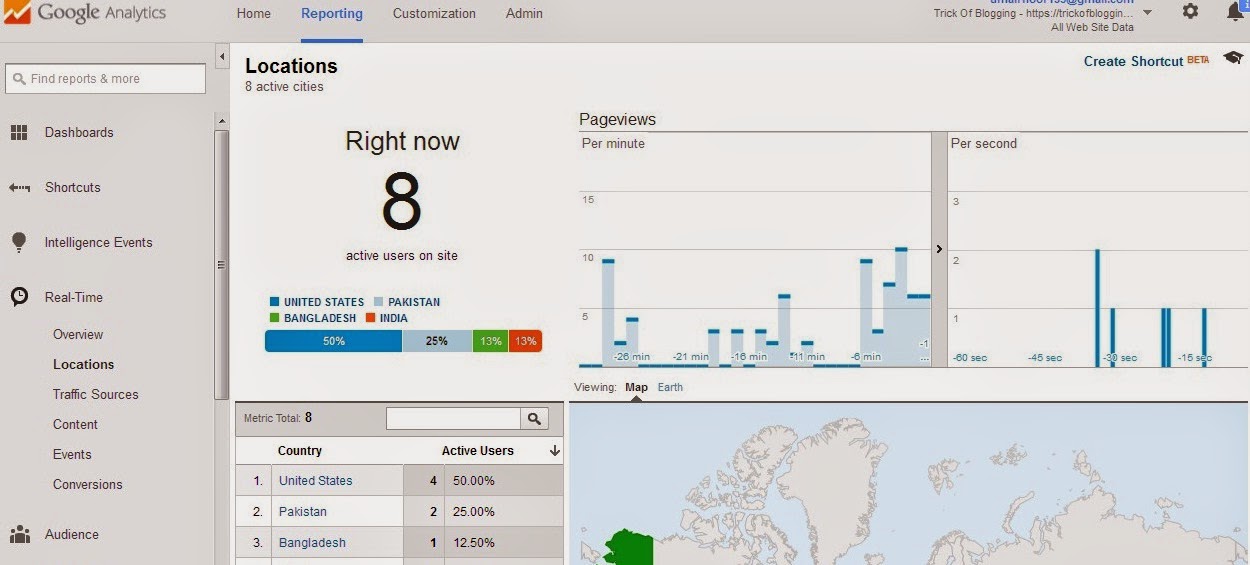Viewport: 1250px width, 565px height.
Task: Click Create Shortcut link
Action: tap(1134, 61)
